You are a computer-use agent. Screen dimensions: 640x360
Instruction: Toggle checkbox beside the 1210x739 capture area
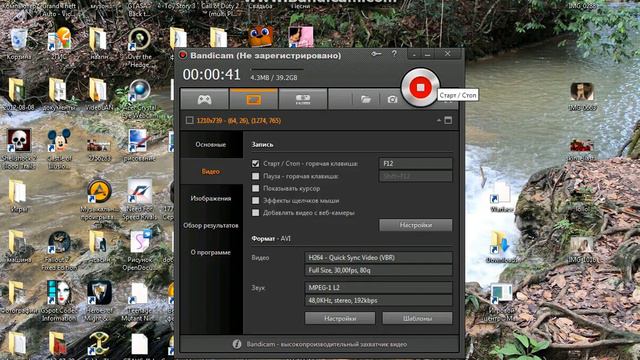(189, 120)
